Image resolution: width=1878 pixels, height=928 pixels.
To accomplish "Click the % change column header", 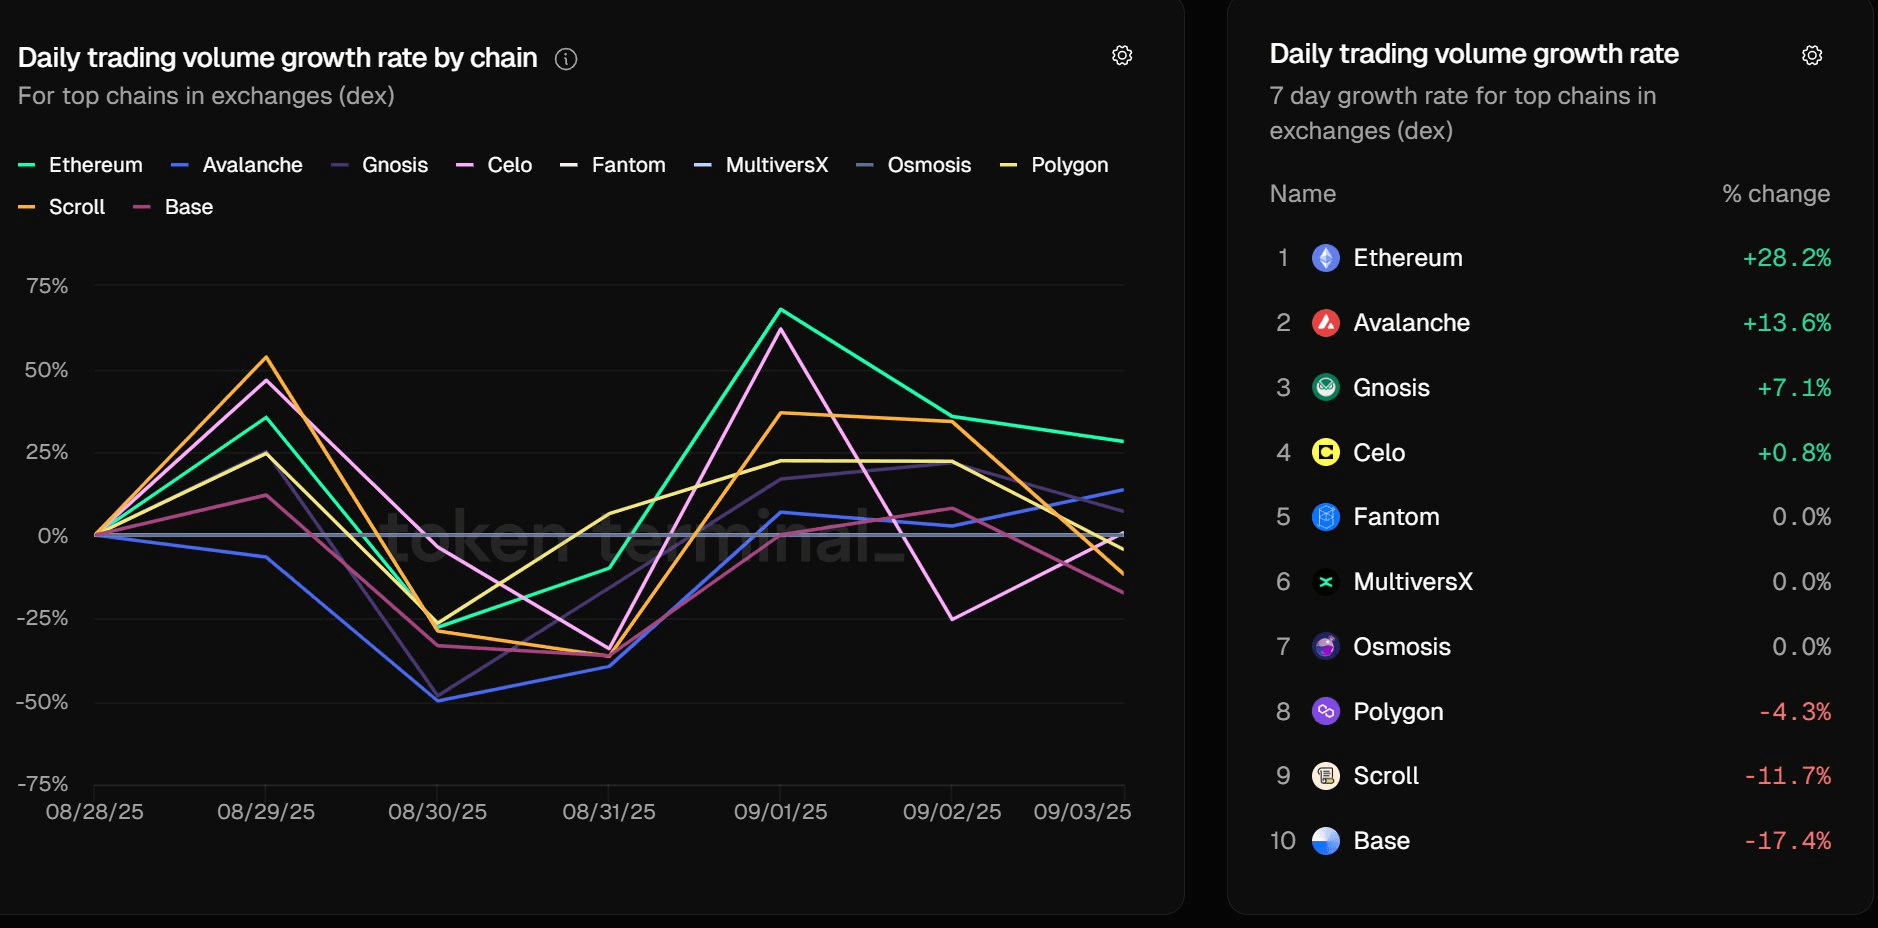I will pyautogui.click(x=1776, y=194).
